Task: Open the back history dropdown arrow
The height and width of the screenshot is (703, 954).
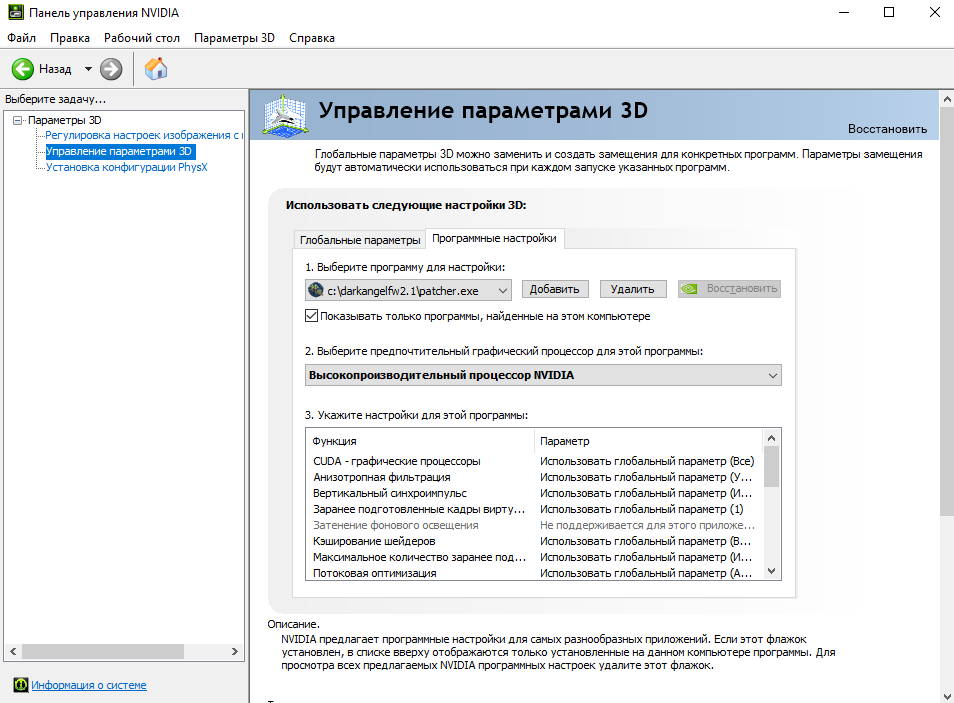Action: 88,69
